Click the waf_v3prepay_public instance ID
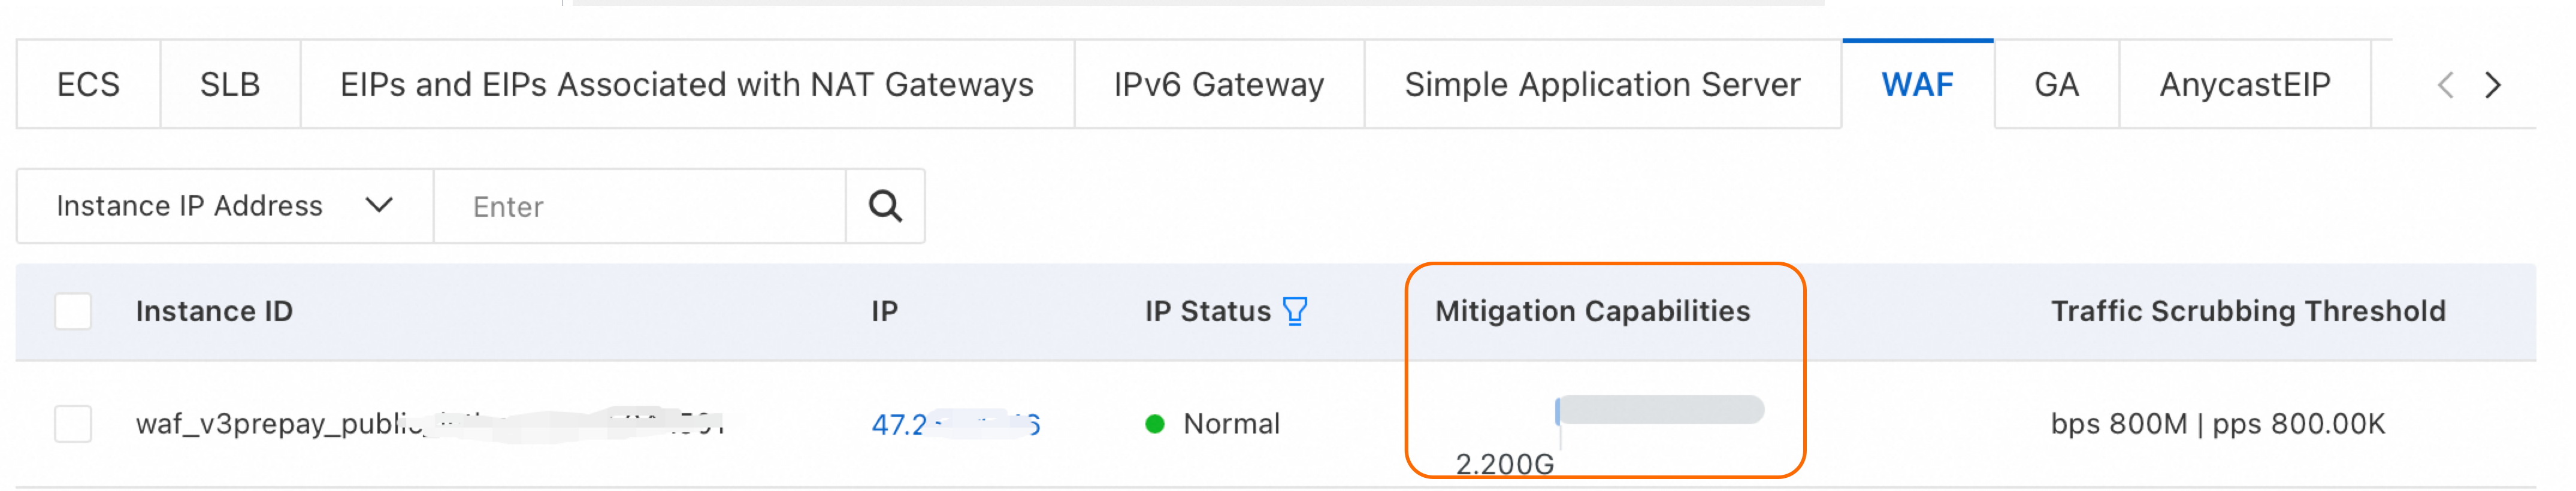 pyautogui.click(x=430, y=425)
